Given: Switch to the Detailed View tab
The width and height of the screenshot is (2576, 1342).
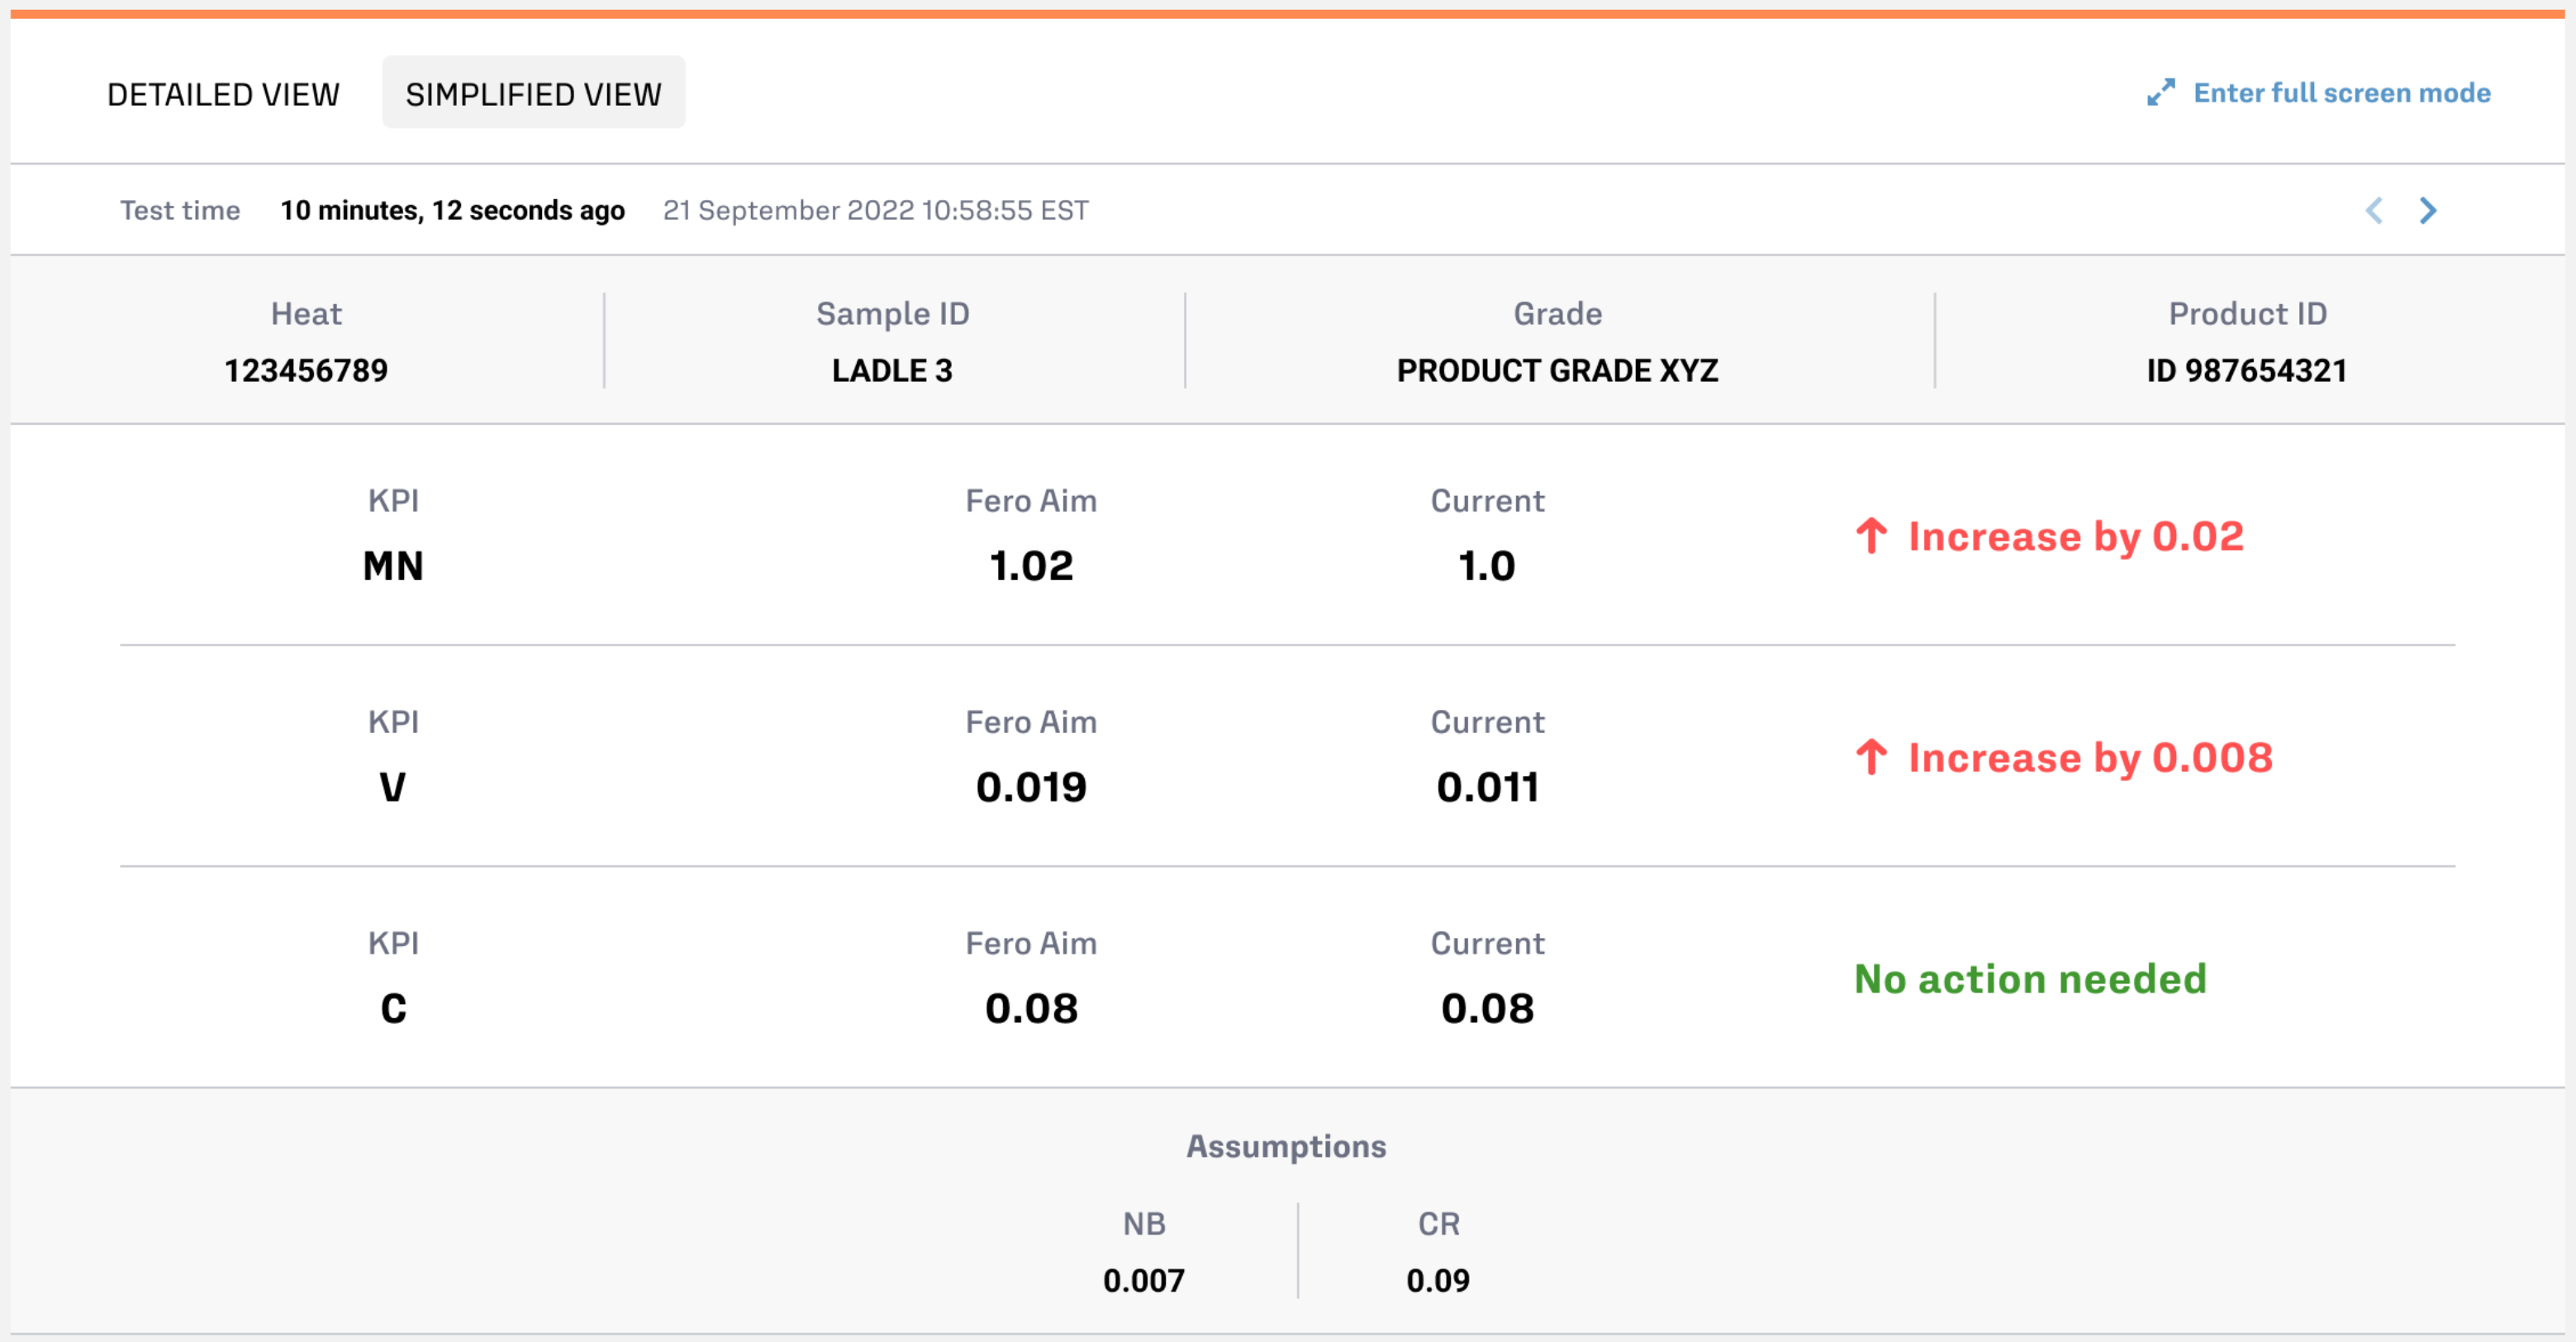Looking at the screenshot, I should 223,94.
